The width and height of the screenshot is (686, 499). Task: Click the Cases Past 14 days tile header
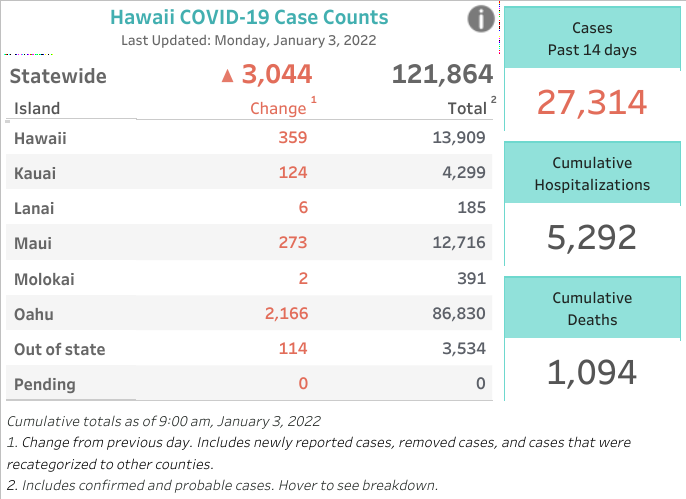click(592, 38)
